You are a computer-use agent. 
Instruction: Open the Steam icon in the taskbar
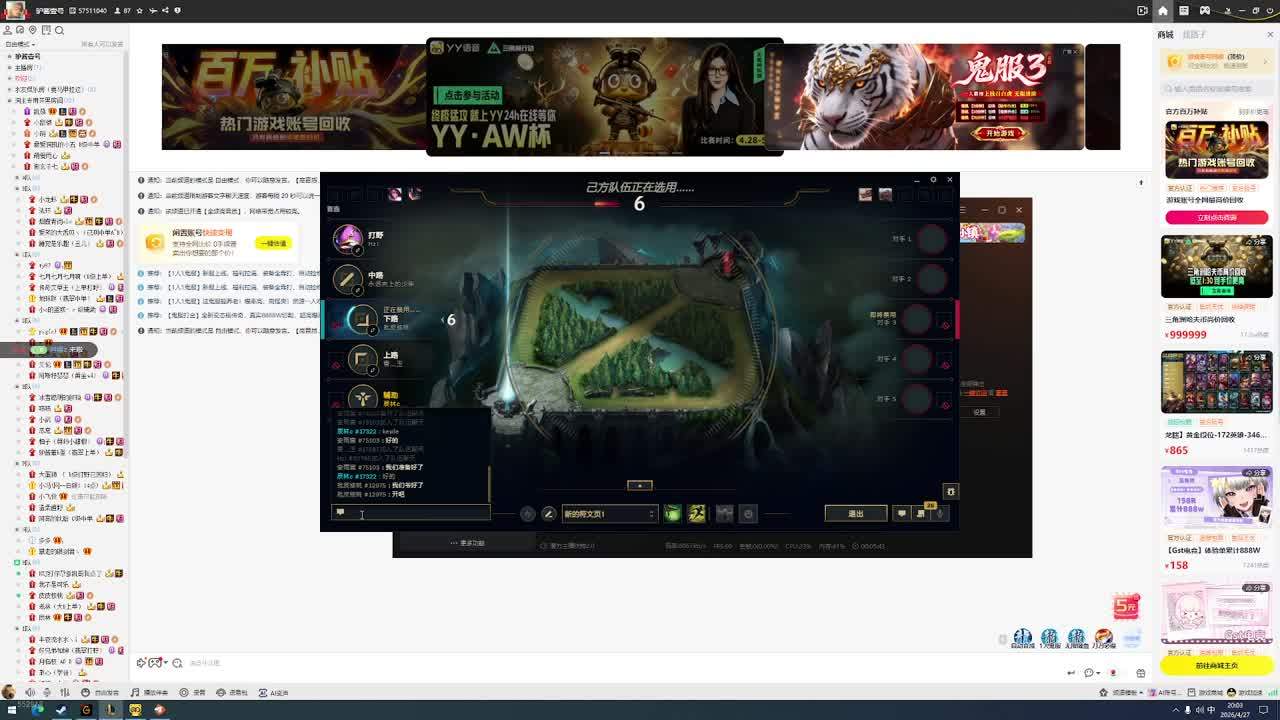(61, 710)
